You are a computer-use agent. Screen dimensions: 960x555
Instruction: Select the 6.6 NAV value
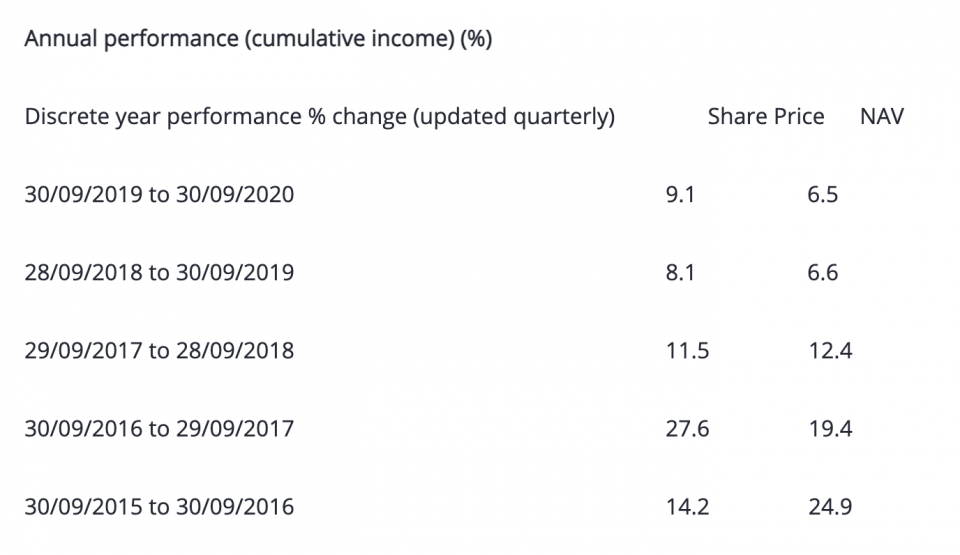click(822, 272)
